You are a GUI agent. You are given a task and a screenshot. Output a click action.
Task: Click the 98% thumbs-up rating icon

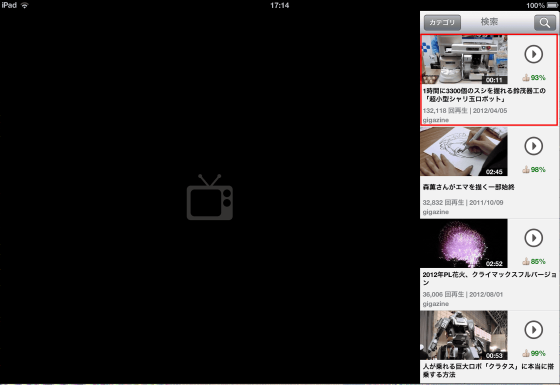tap(526, 169)
